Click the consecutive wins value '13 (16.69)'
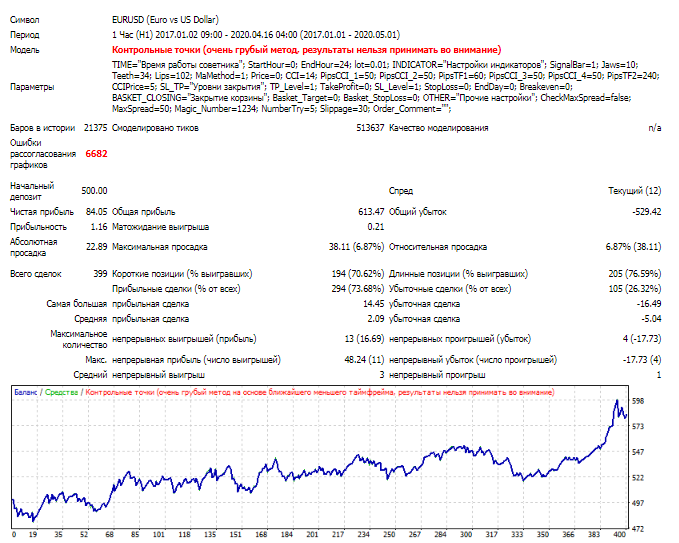 click(364, 339)
